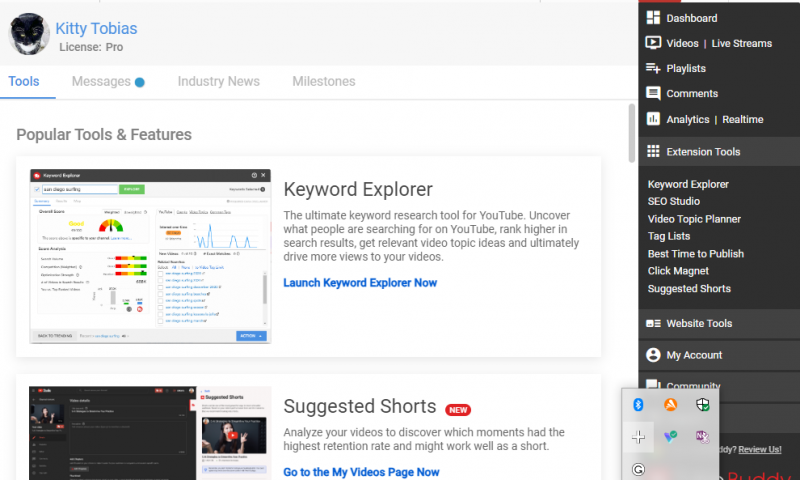Collapse the Extension Tools section

coord(703,152)
